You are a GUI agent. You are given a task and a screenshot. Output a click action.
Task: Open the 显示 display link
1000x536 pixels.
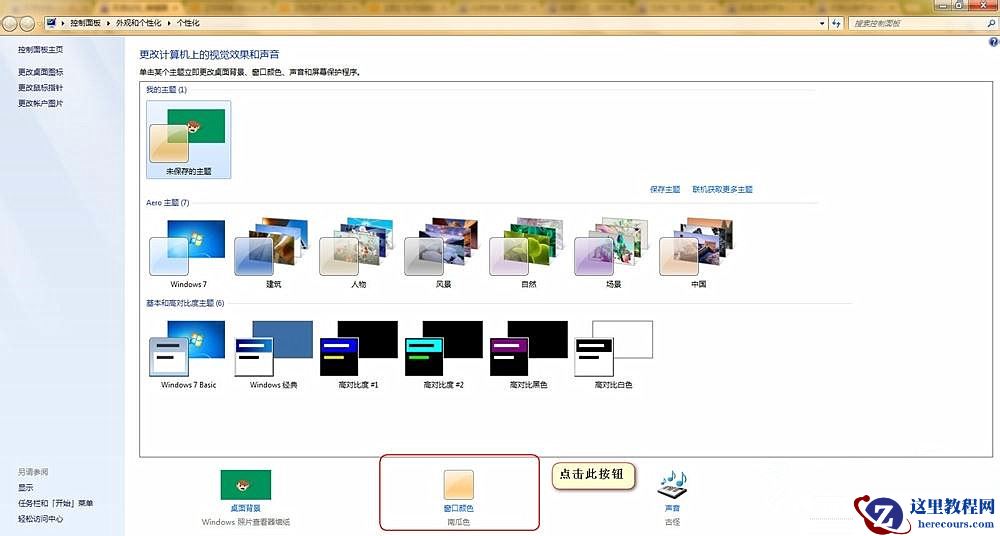[26, 488]
